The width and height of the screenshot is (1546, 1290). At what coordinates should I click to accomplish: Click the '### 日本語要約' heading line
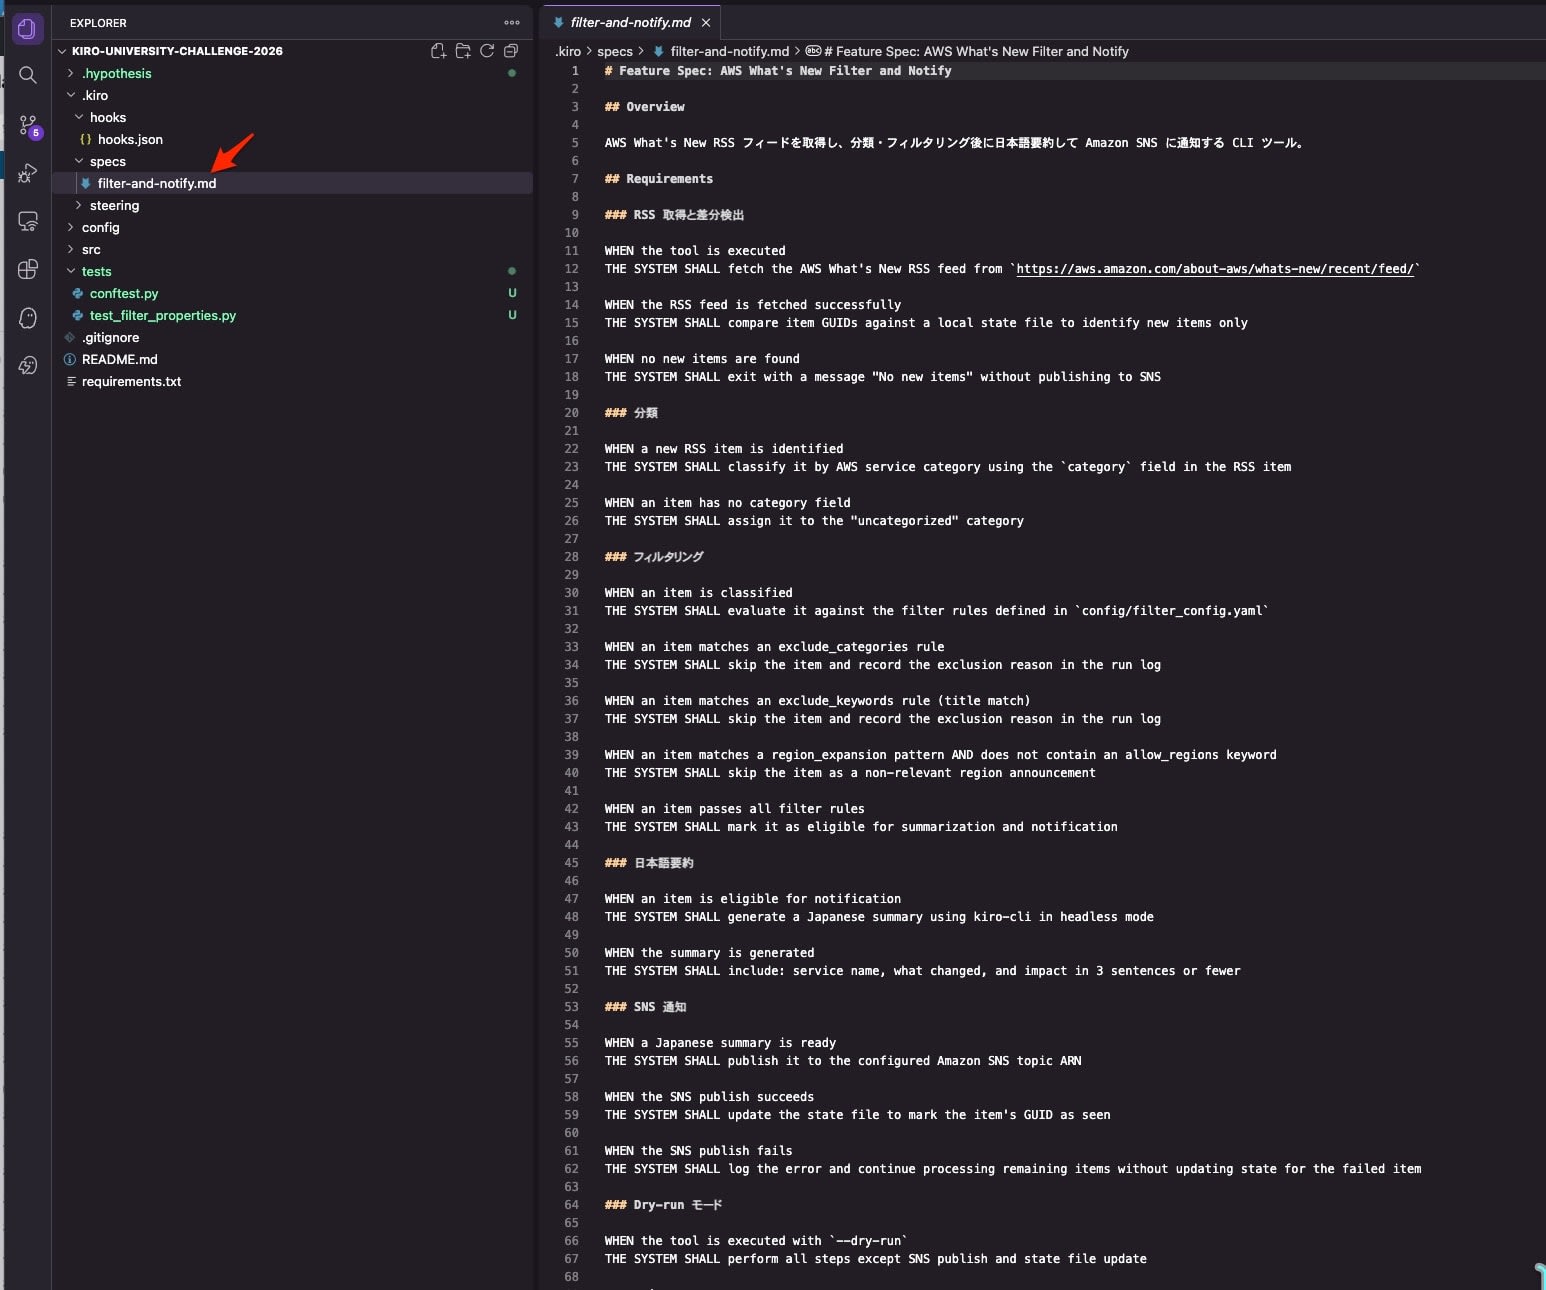click(649, 863)
